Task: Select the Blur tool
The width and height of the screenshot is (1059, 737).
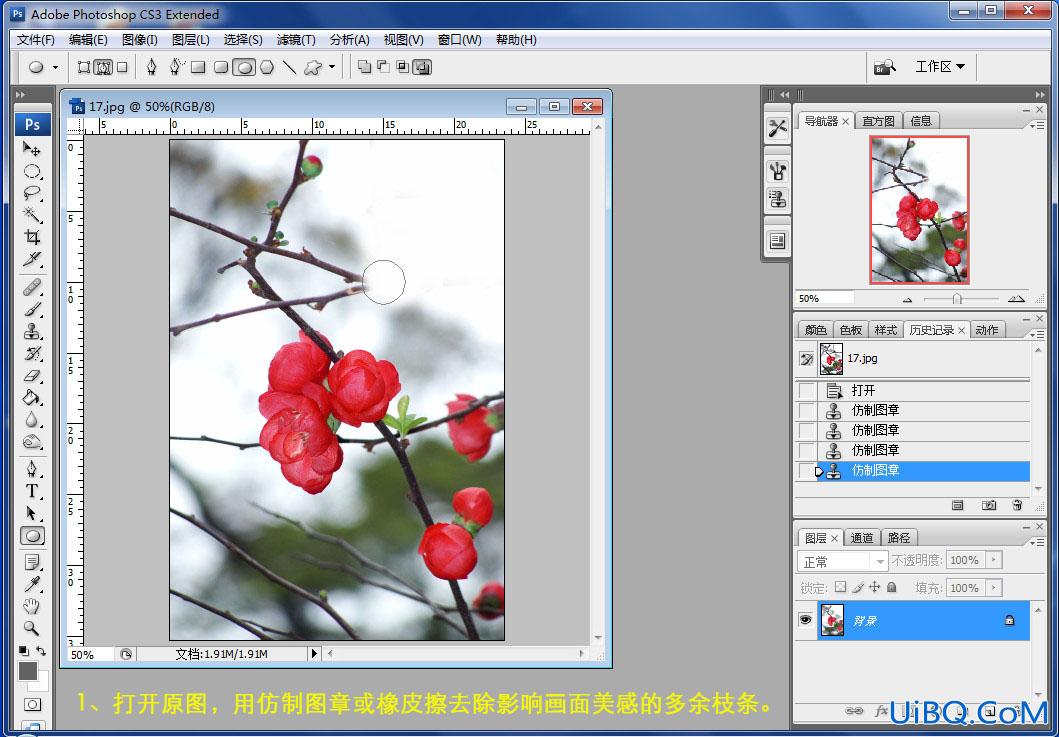Action: tap(32, 420)
